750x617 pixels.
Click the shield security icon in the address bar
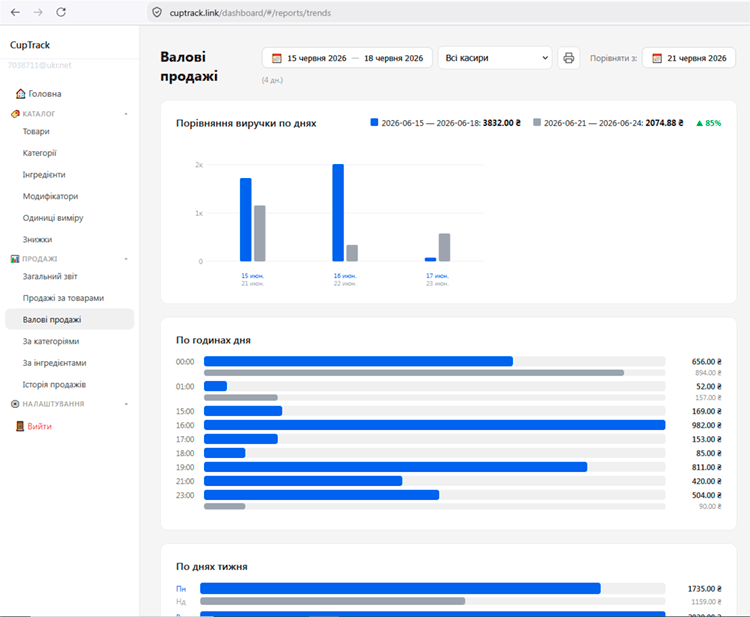pos(157,12)
